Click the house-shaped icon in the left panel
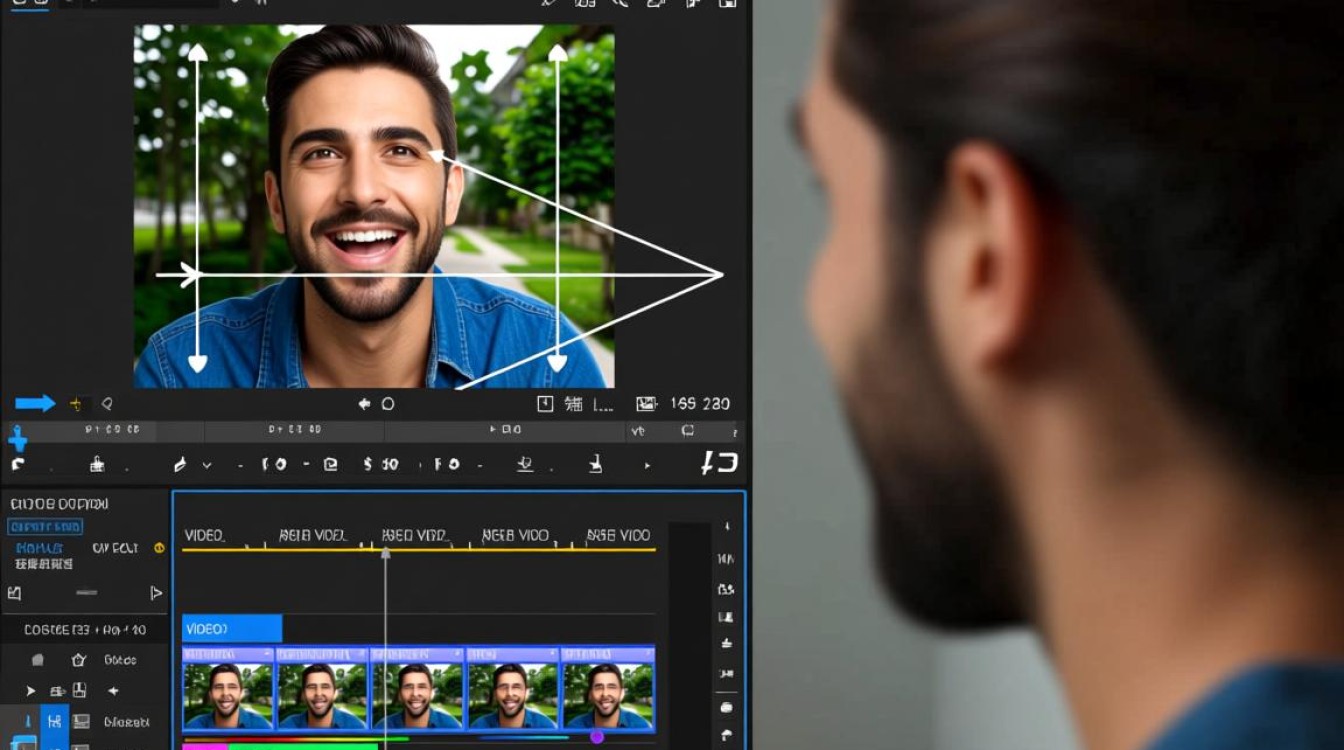1344x750 pixels. click(79, 660)
